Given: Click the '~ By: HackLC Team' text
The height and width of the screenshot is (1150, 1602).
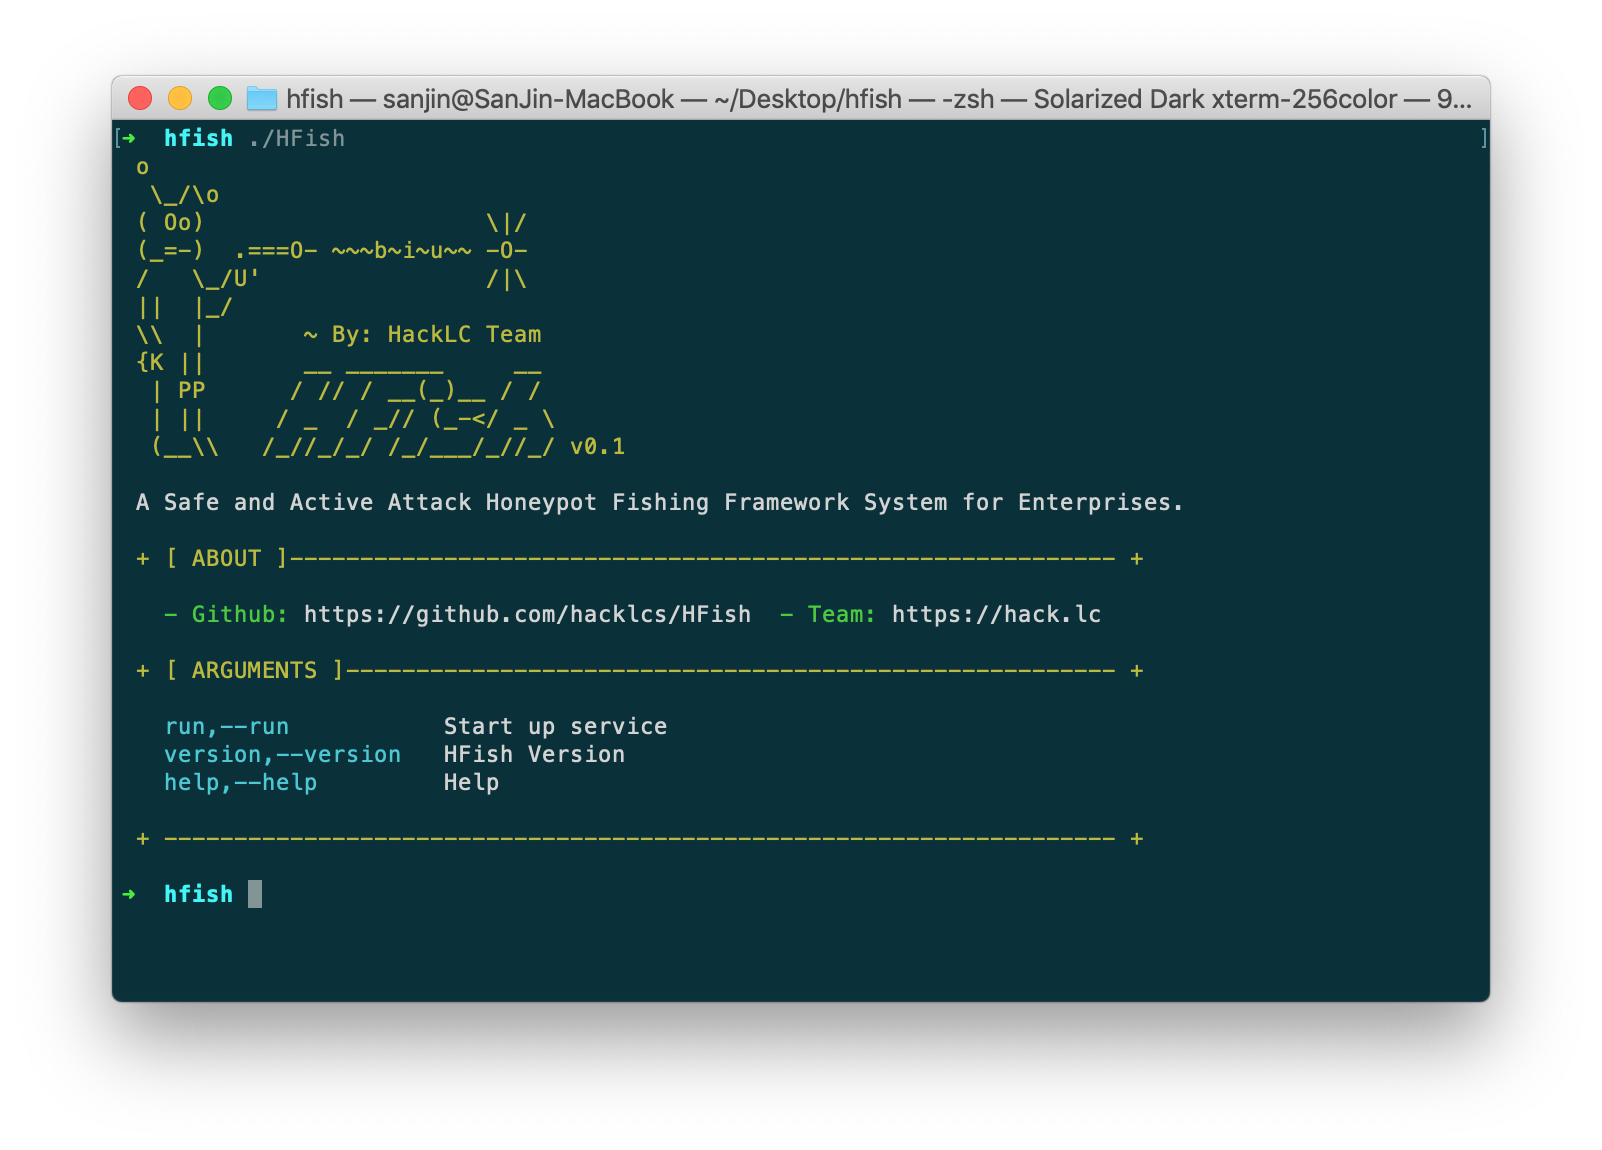Looking at the screenshot, I should 422,334.
